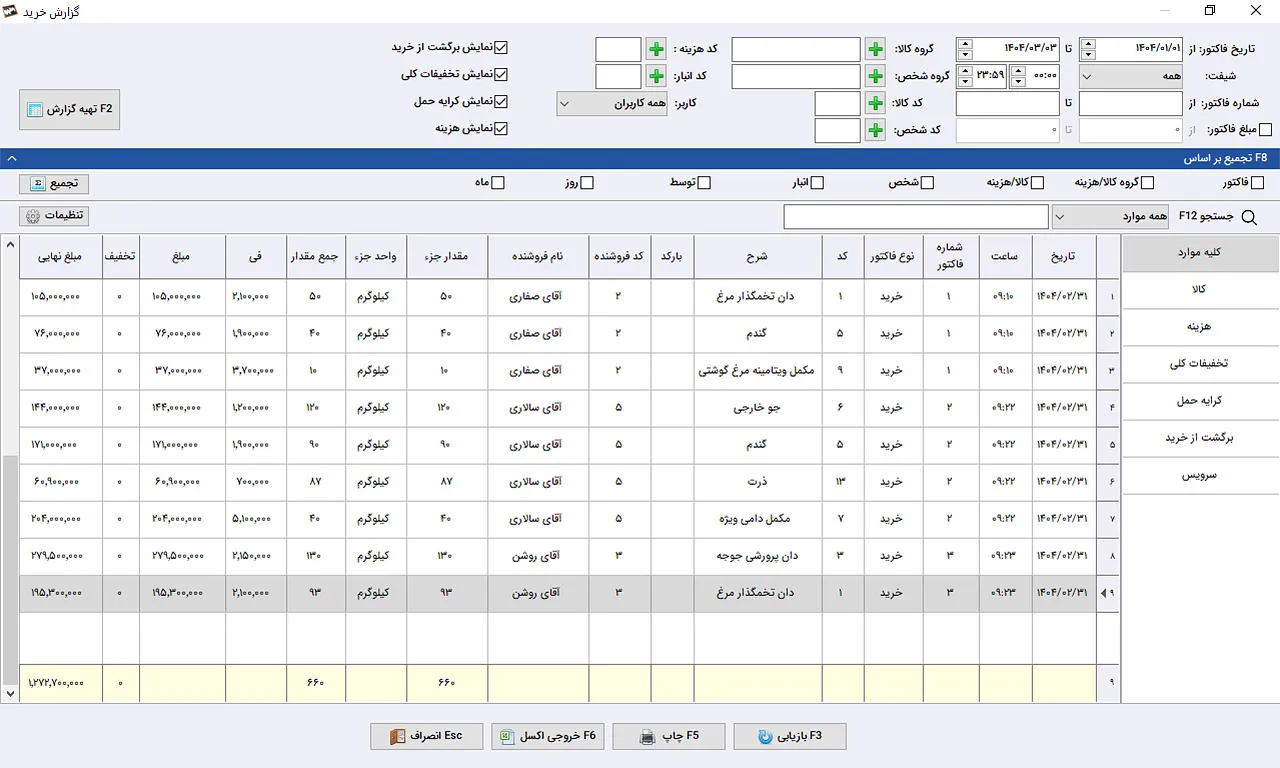Click the Excel icon on F6 خروجی اکسل

507,737
